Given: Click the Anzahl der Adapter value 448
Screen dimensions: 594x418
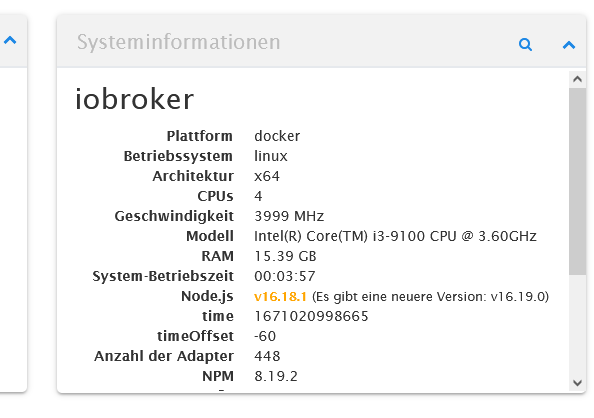Looking at the screenshot, I should tap(267, 356).
